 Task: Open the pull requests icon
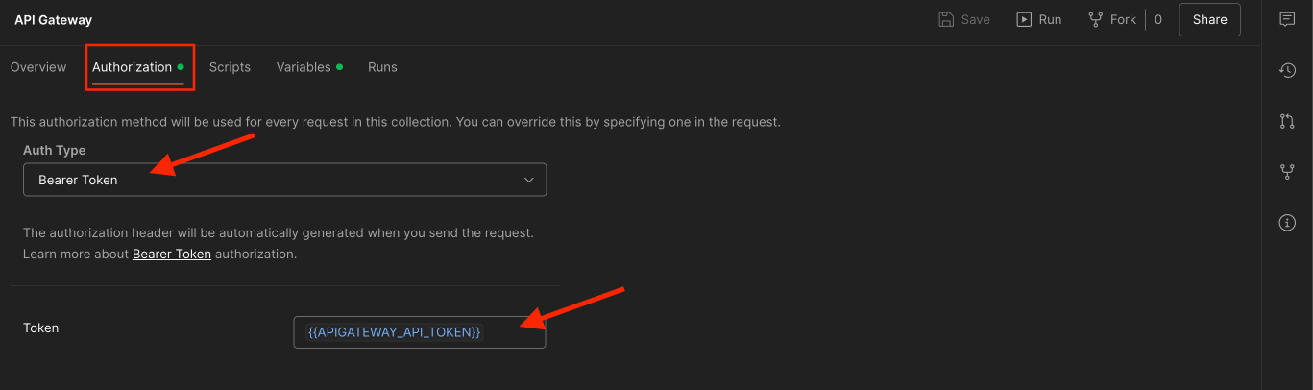[1288, 121]
